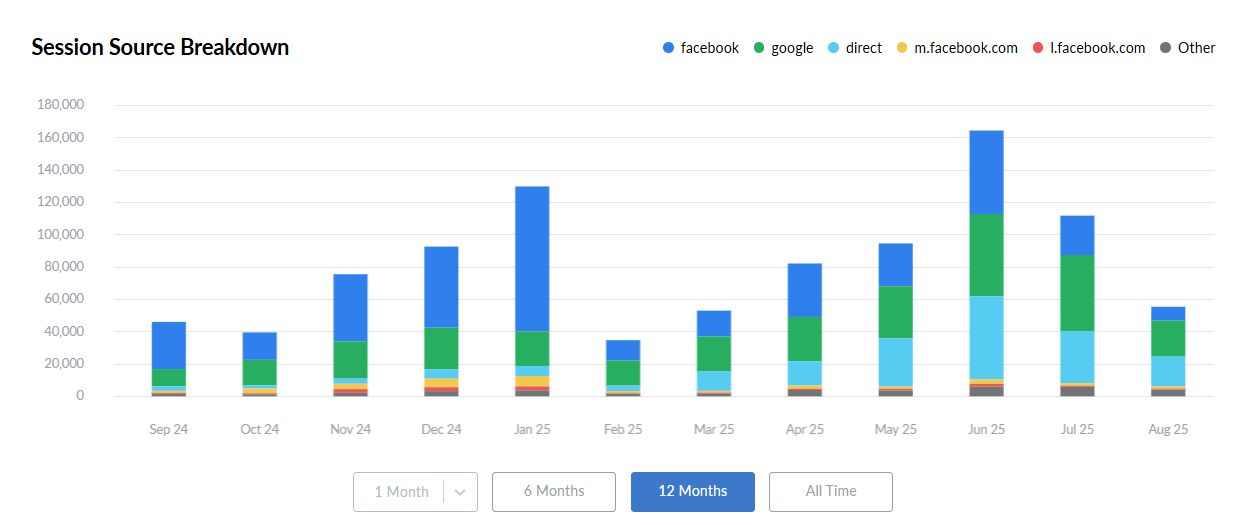Click the blue segment of Sep 24 bar
Image resolution: width=1243 pixels, height=525 pixels.
[168, 345]
